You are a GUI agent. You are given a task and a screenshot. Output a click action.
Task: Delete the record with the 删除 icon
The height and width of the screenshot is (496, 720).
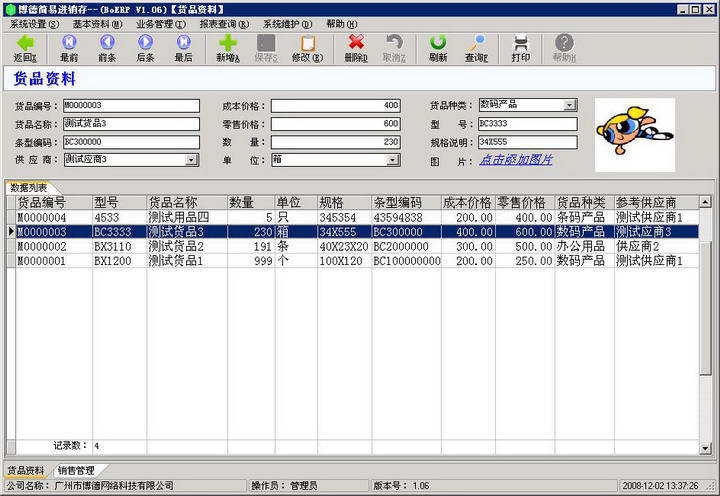tap(356, 47)
